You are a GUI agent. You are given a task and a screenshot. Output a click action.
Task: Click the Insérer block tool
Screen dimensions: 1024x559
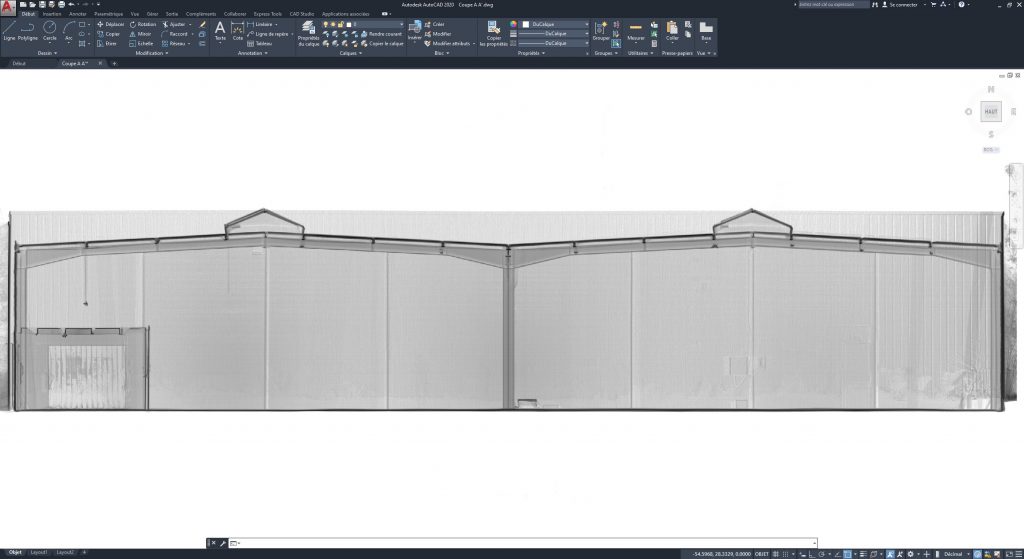coord(415,31)
